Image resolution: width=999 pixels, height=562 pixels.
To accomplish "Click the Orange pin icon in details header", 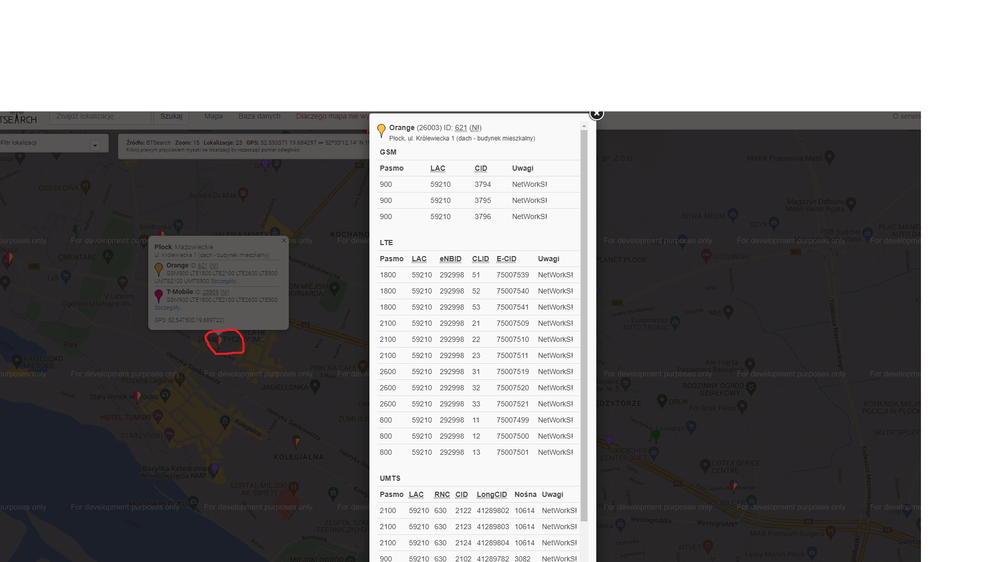I will [x=381, y=131].
